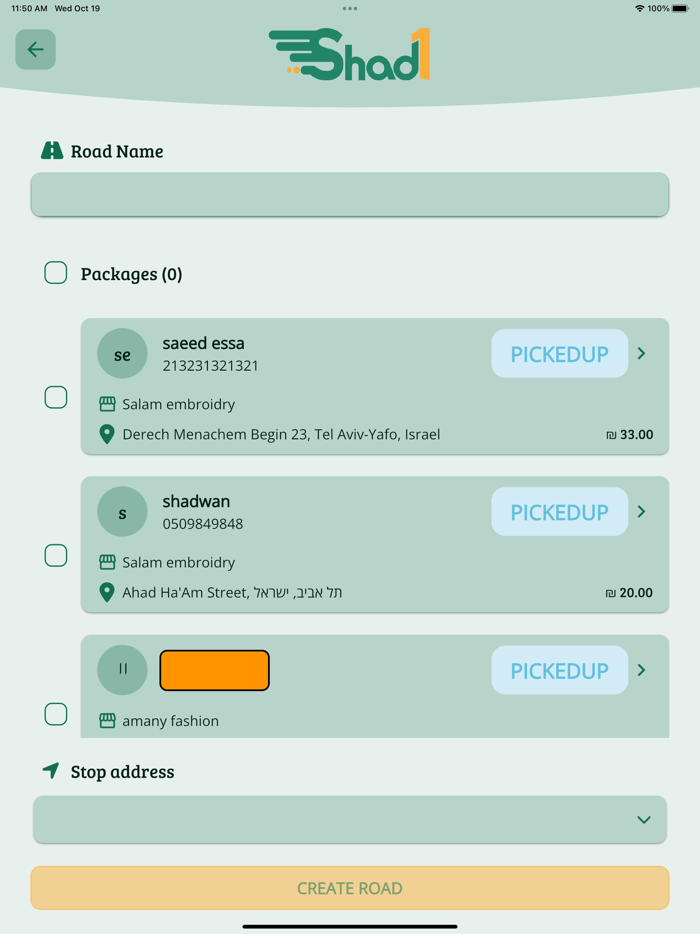The width and height of the screenshot is (700, 934).
Task: Click the 'se' avatar for saeed essa
Action: [x=122, y=354]
